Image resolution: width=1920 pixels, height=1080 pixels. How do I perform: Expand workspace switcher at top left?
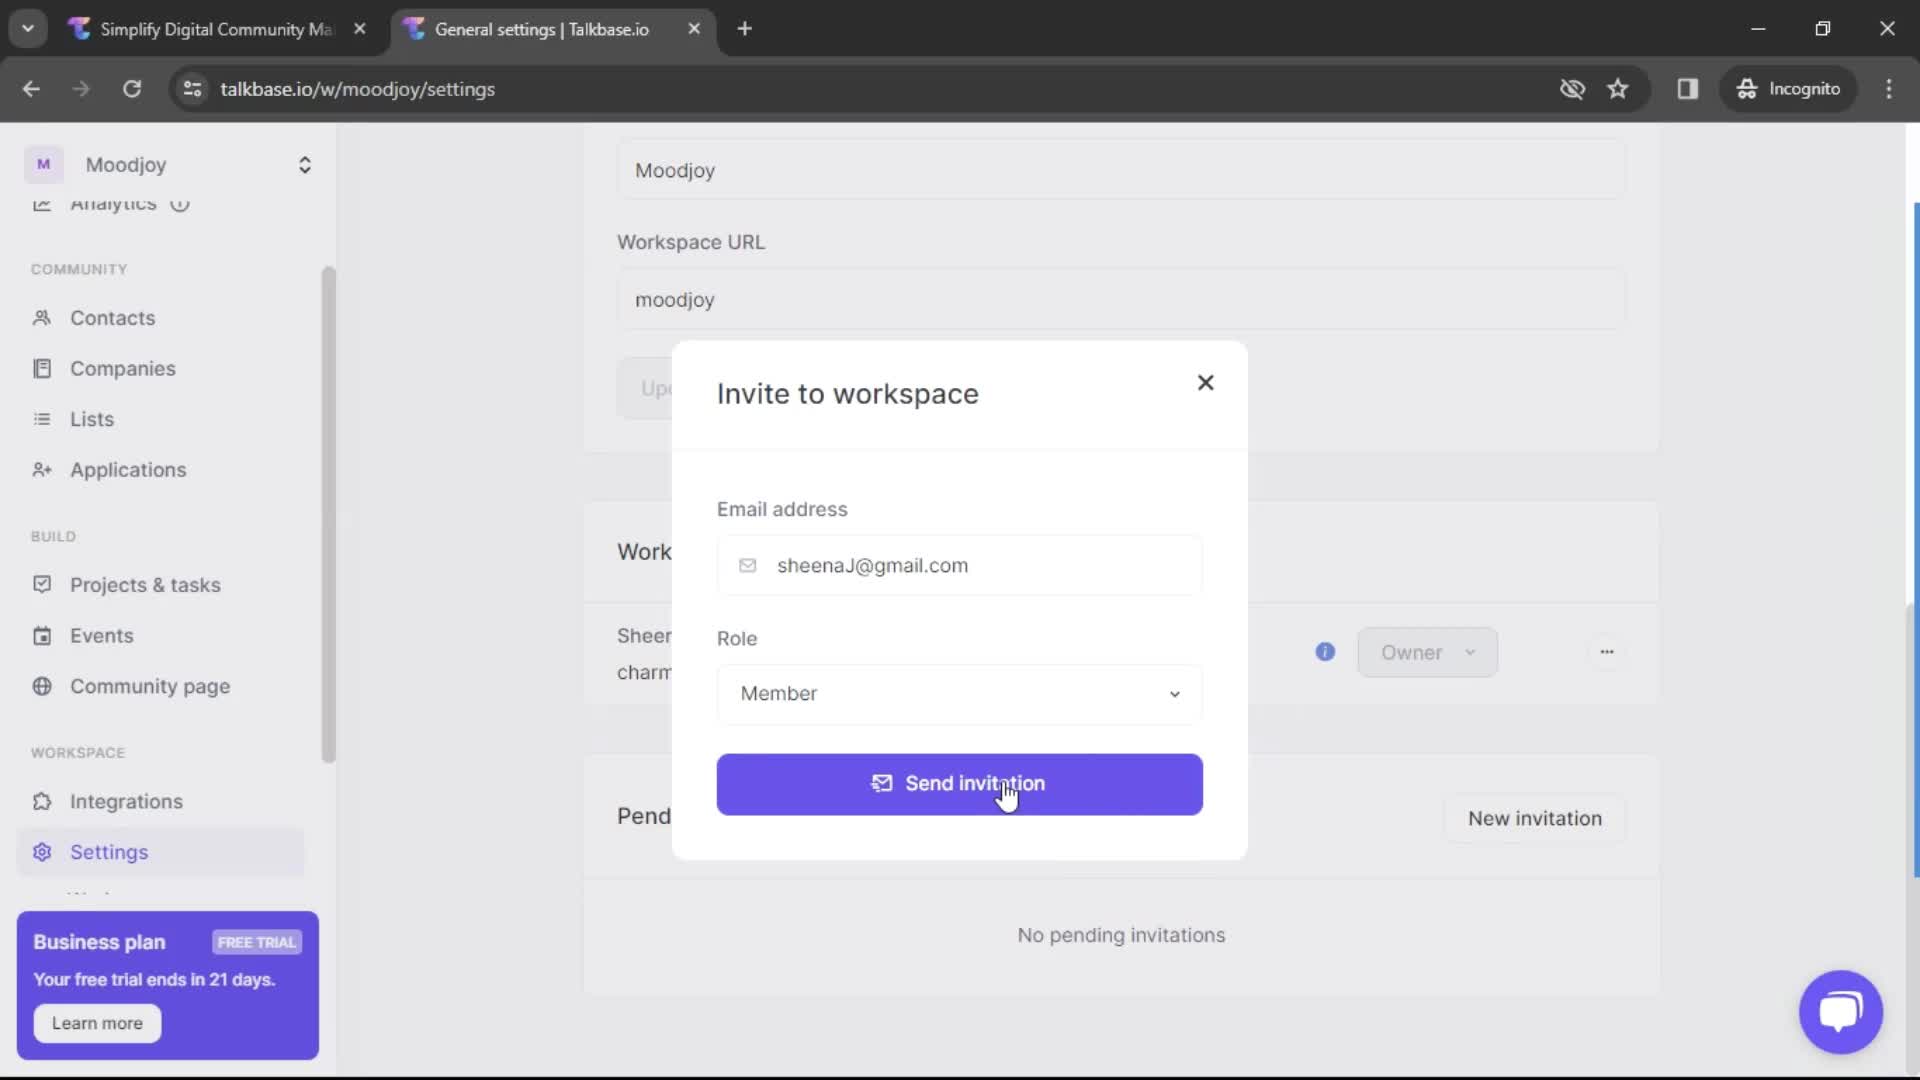[303, 164]
